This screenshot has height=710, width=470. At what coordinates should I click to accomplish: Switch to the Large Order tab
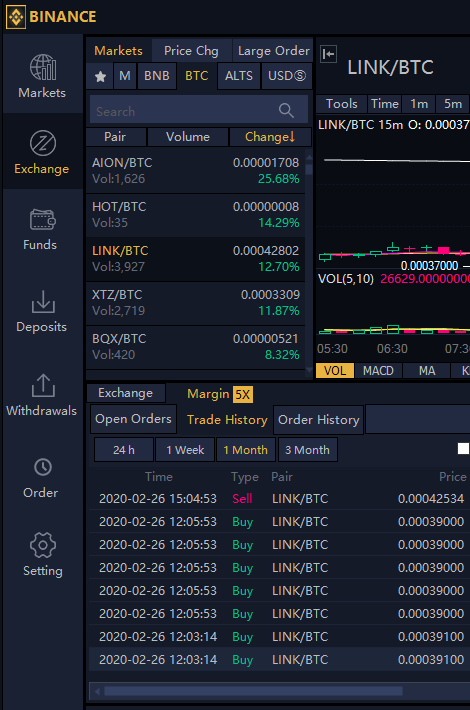tap(273, 51)
